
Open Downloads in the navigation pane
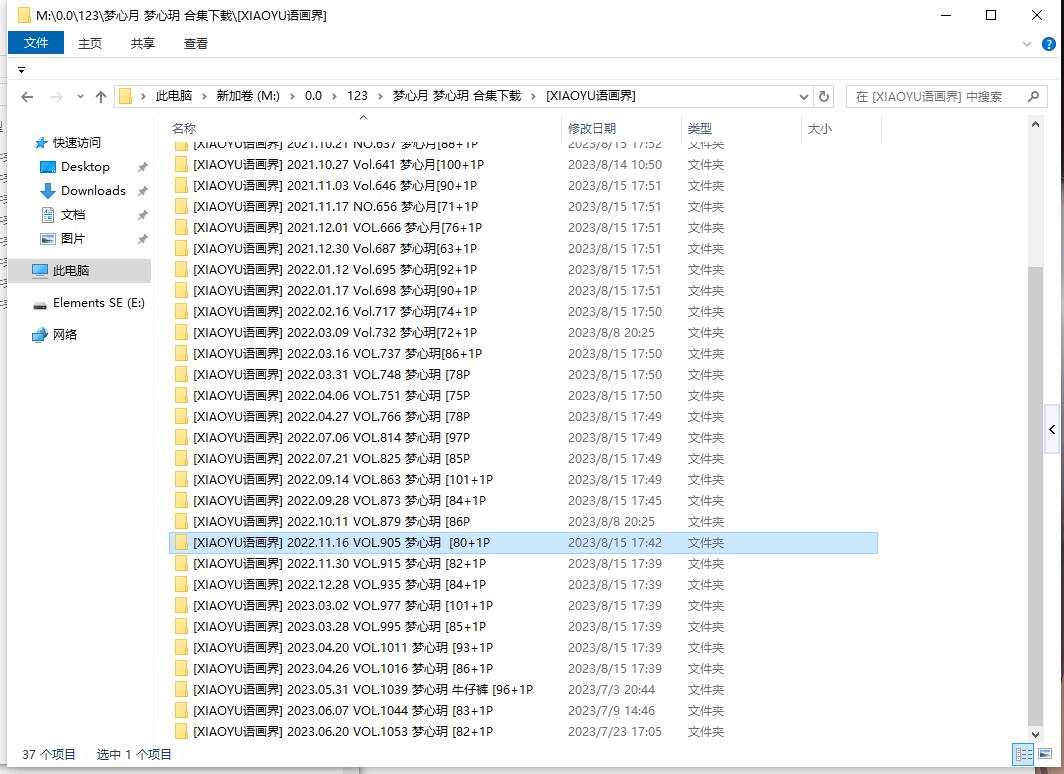point(93,191)
